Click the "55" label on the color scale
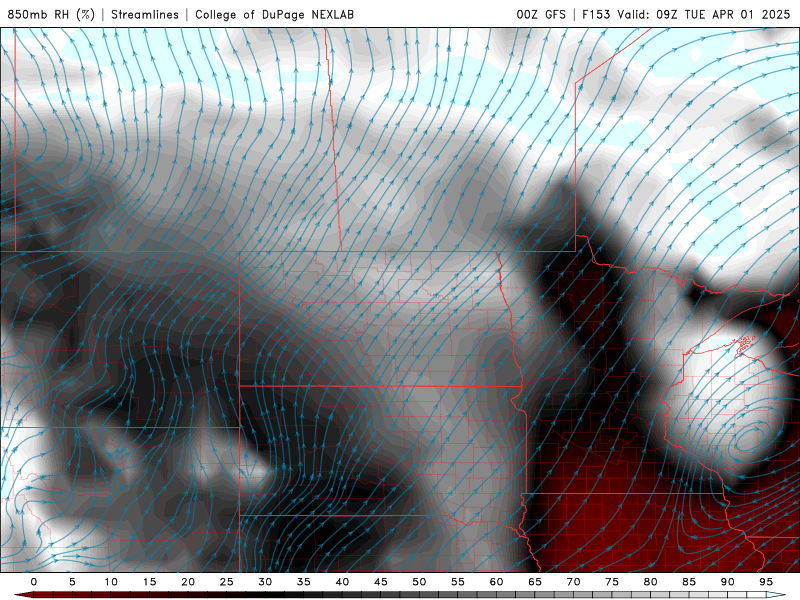 (x=458, y=582)
